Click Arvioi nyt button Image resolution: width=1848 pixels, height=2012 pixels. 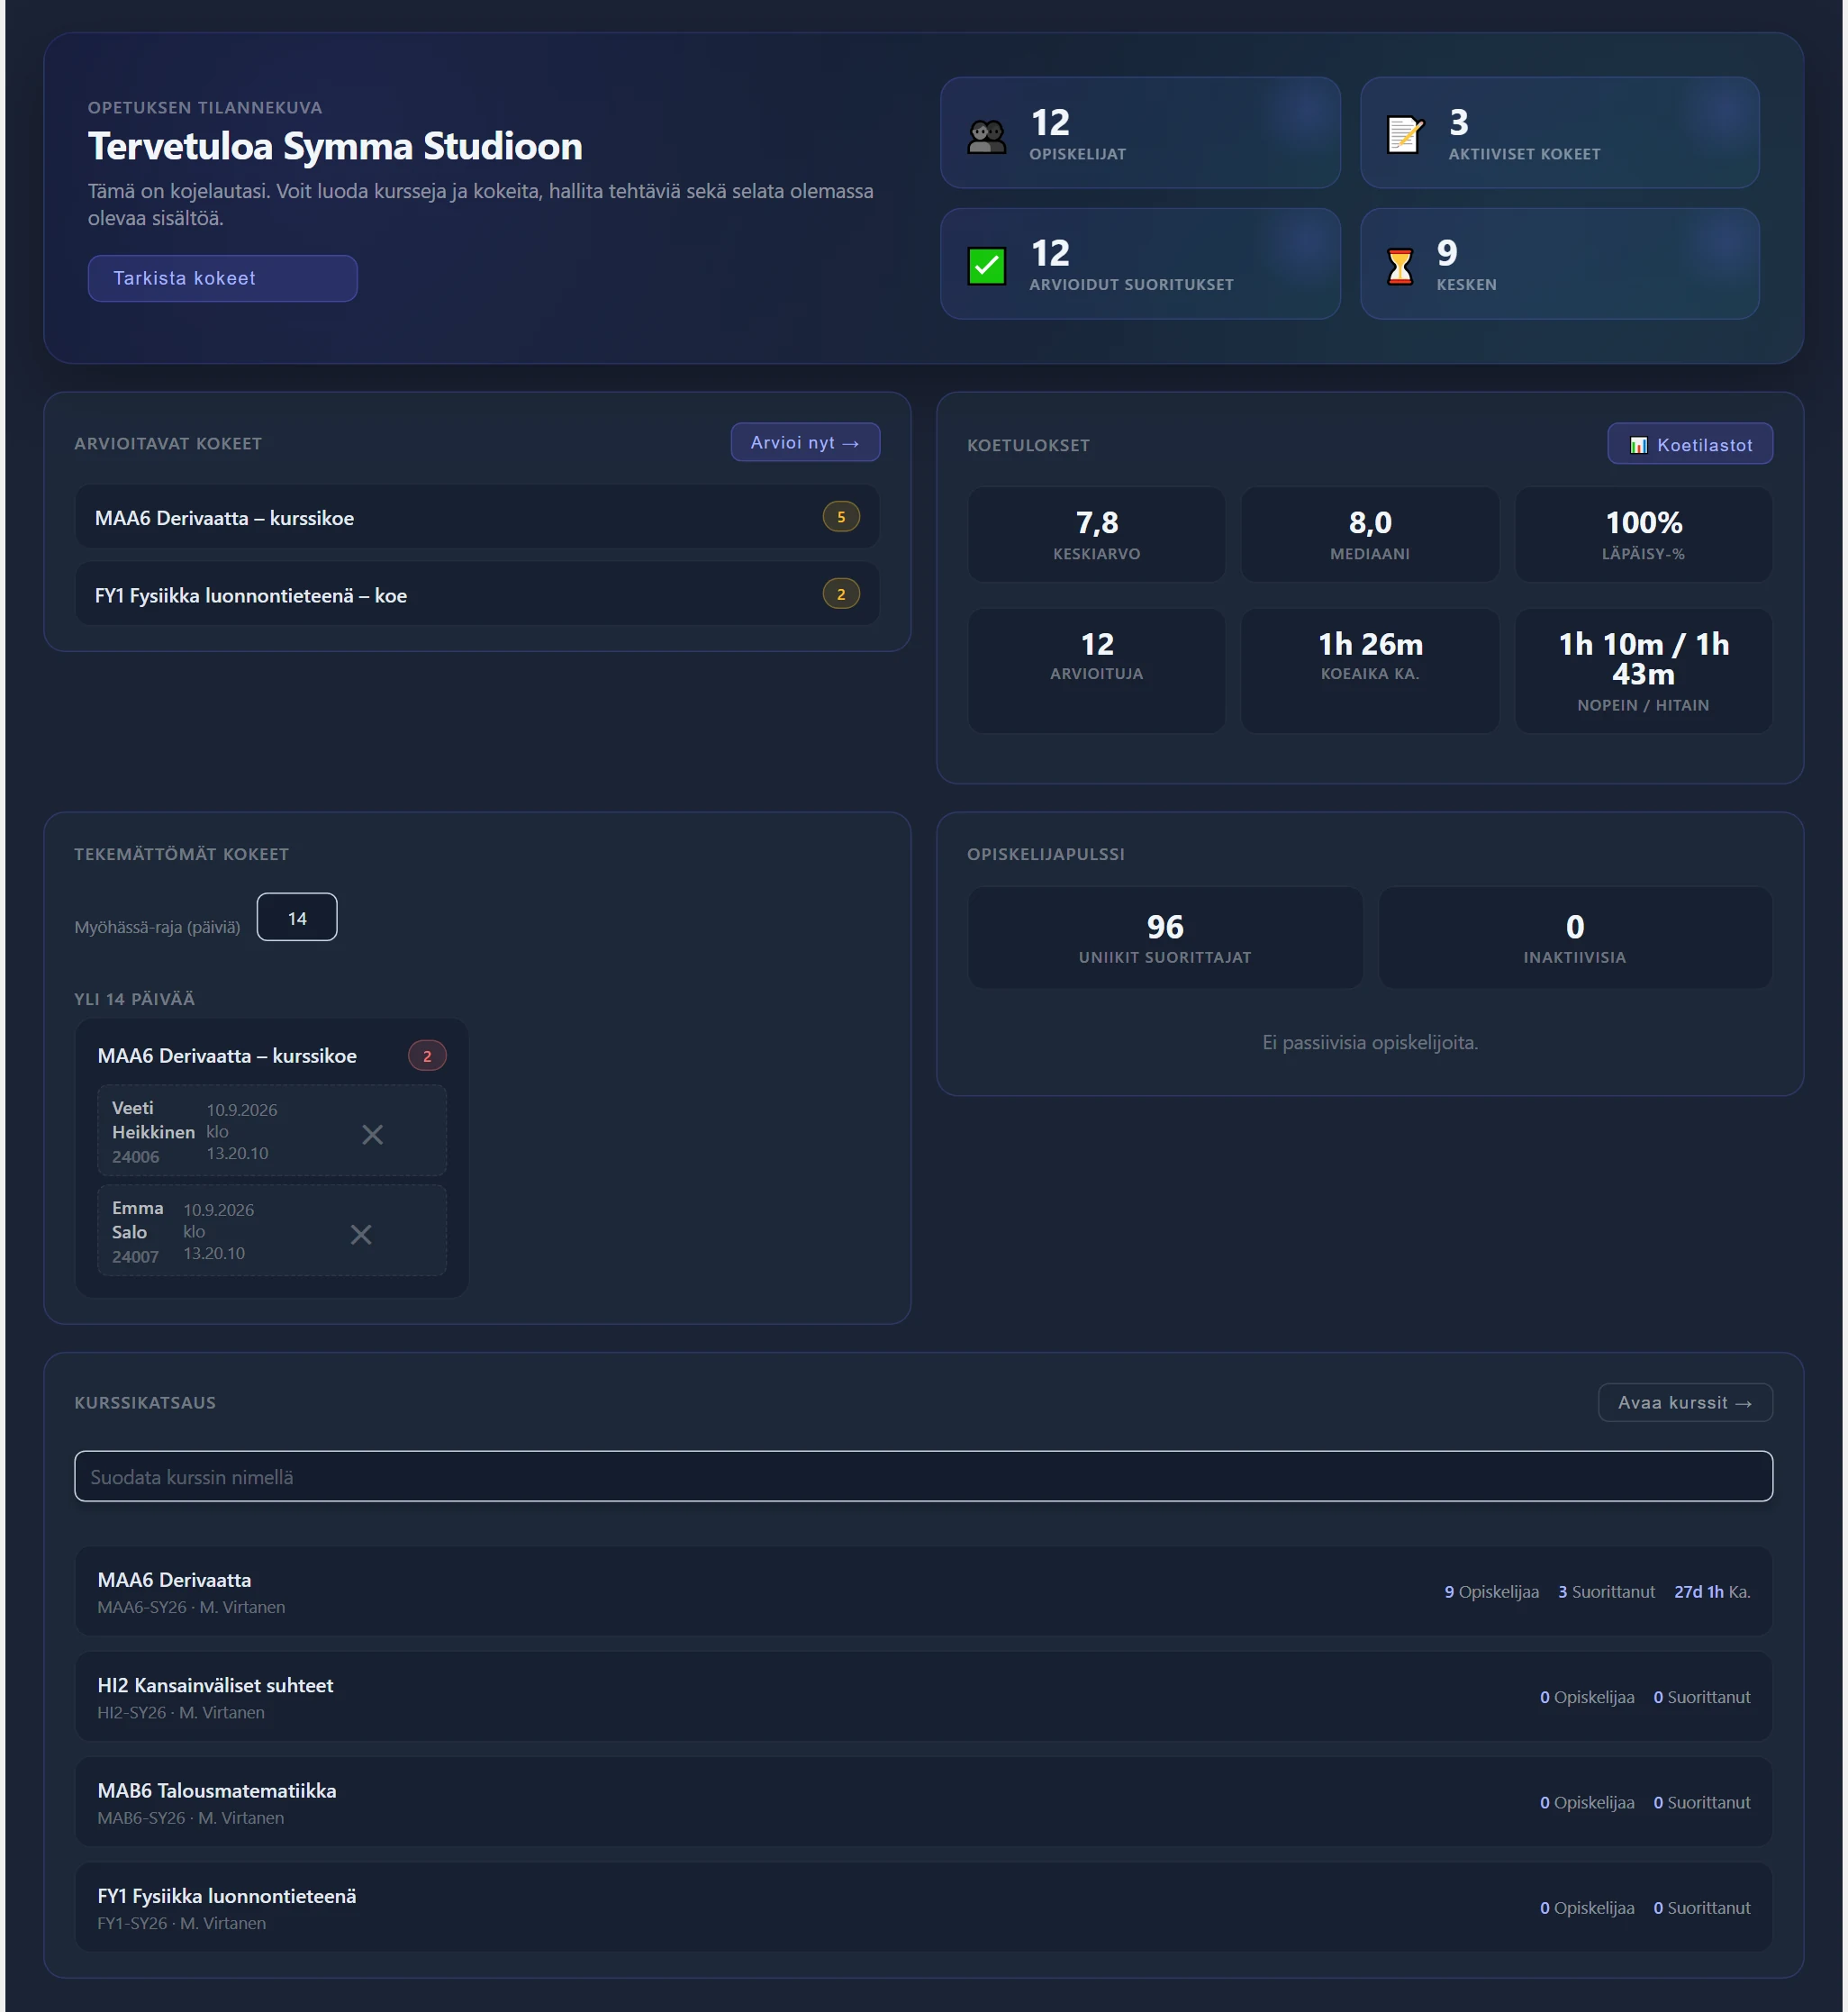[805, 442]
